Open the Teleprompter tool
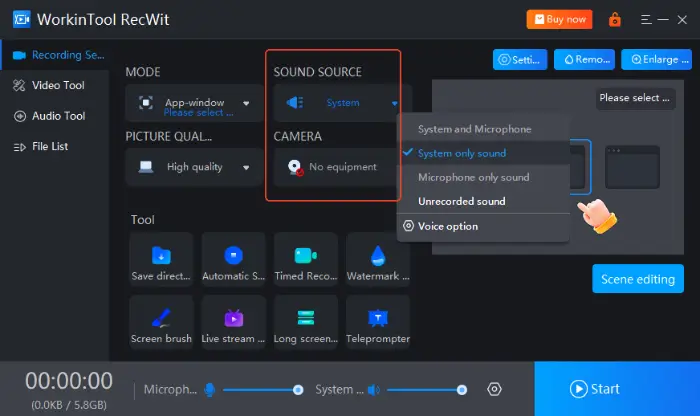The width and height of the screenshot is (700, 416). (378, 322)
